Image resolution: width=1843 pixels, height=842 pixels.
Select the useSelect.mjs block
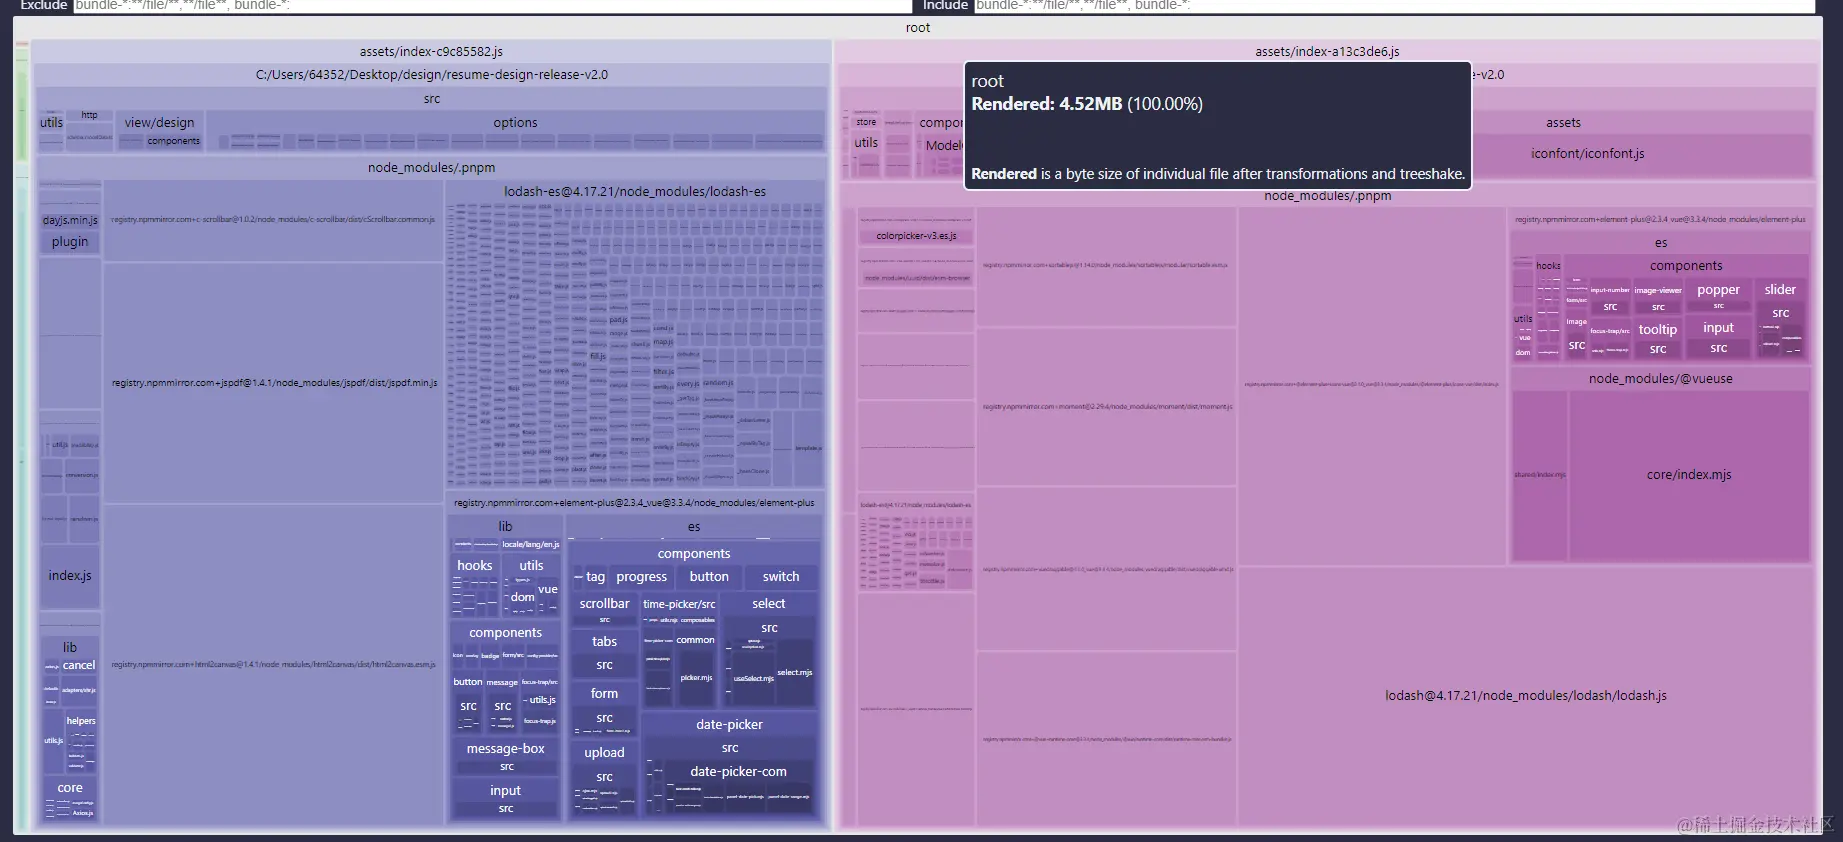point(754,679)
